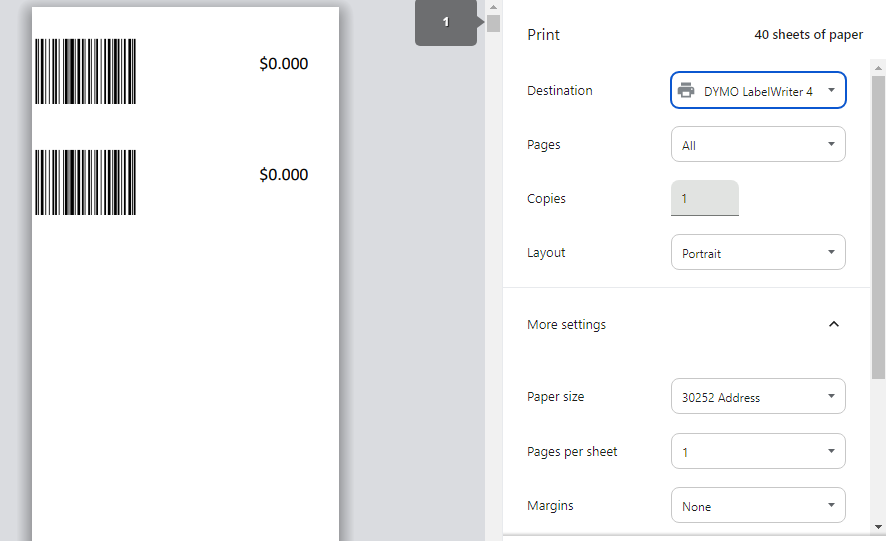The height and width of the screenshot is (541, 886).
Task: Click the preview scrollbar up arrow
Action: [x=493, y=7]
